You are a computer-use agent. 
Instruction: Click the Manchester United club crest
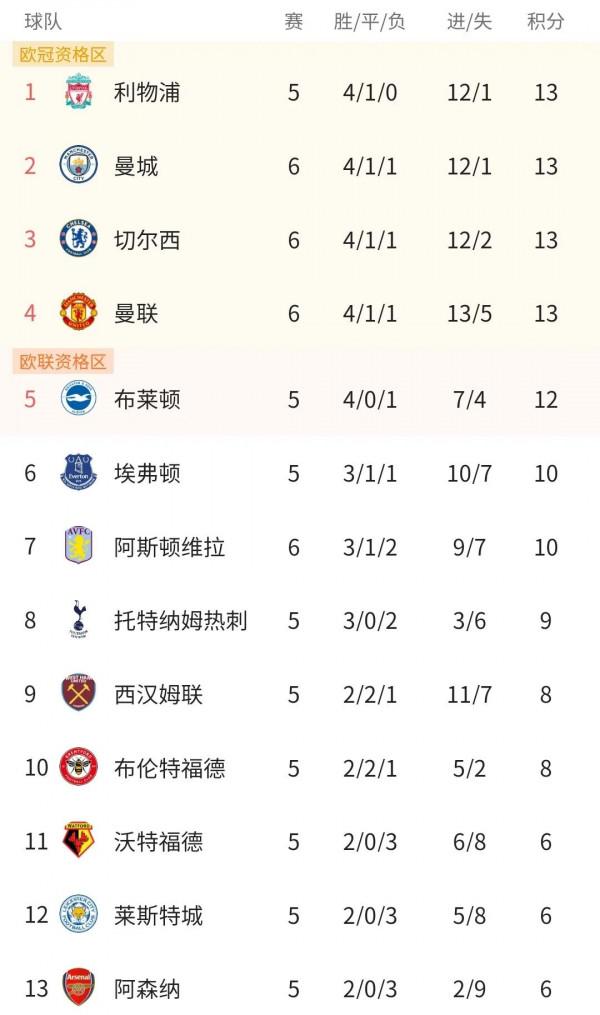79,314
